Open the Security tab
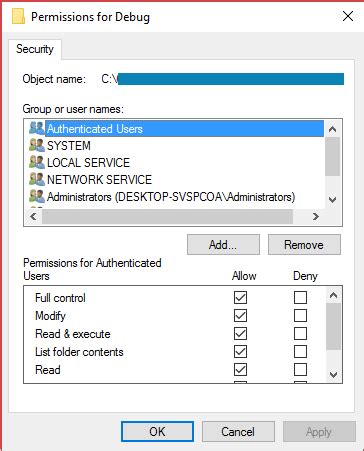The width and height of the screenshot is (364, 451). pyautogui.click(x=35, y=49)
